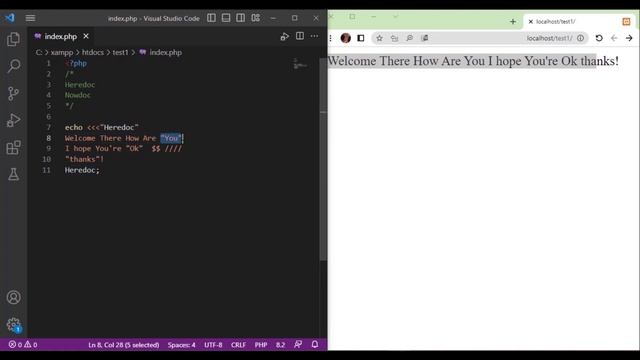The image size is (640, 360).
Task: Open the notifications bell in status bar
Action: coord(315,344)
